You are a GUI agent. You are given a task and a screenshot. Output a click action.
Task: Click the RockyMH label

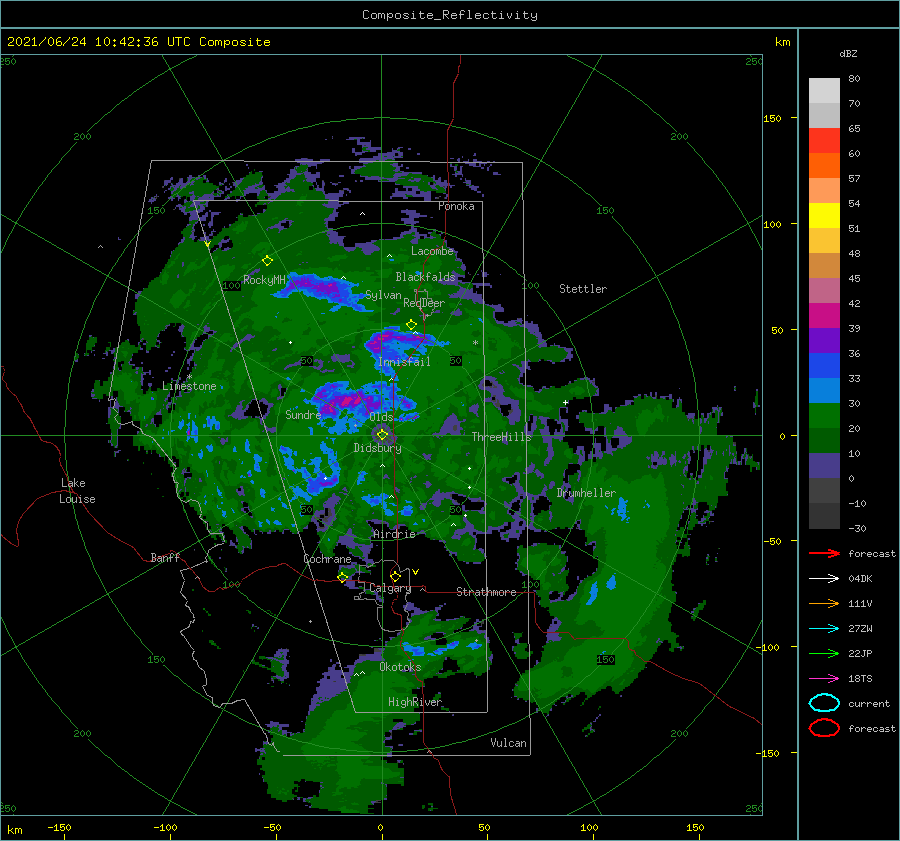(x=264, y=280)
